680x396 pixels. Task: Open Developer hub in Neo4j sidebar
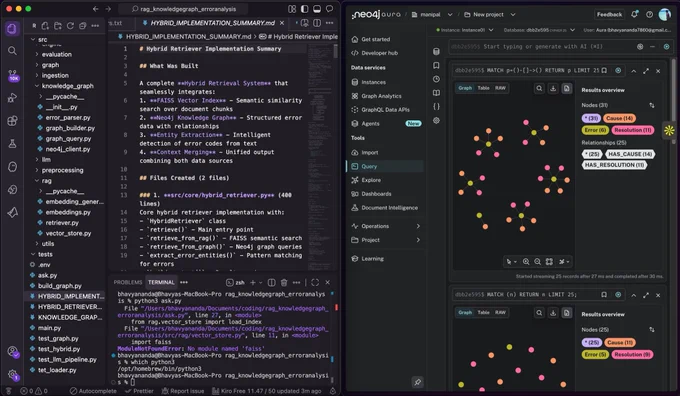[379, 53]
